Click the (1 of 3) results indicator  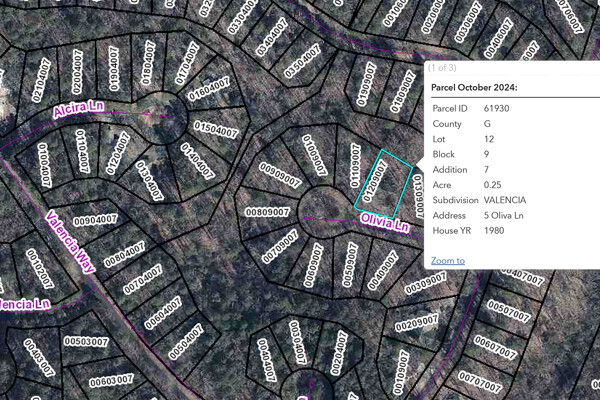tap(441, 68)
